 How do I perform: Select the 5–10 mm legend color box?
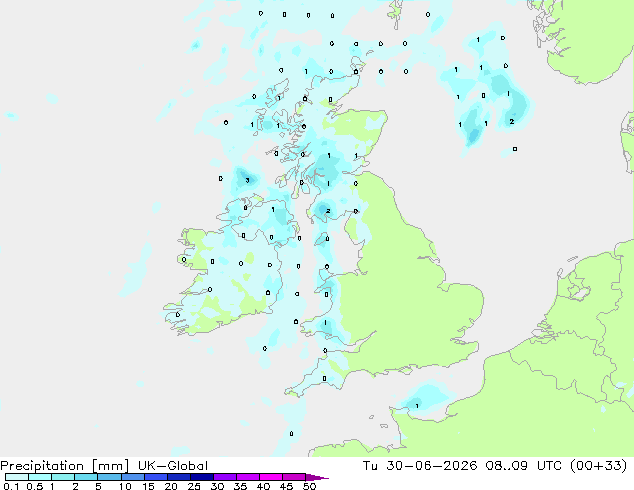coord(109,477)
